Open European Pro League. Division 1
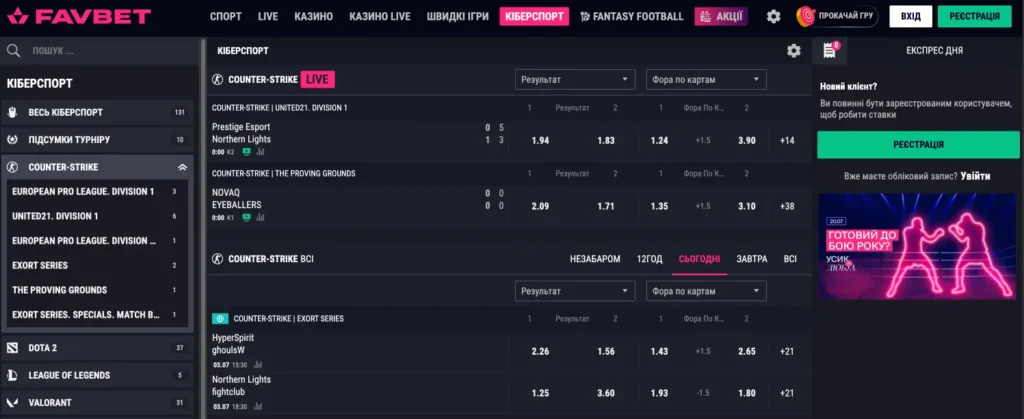The height and width of the screenshot is (419, 1024). click(98, 192)
